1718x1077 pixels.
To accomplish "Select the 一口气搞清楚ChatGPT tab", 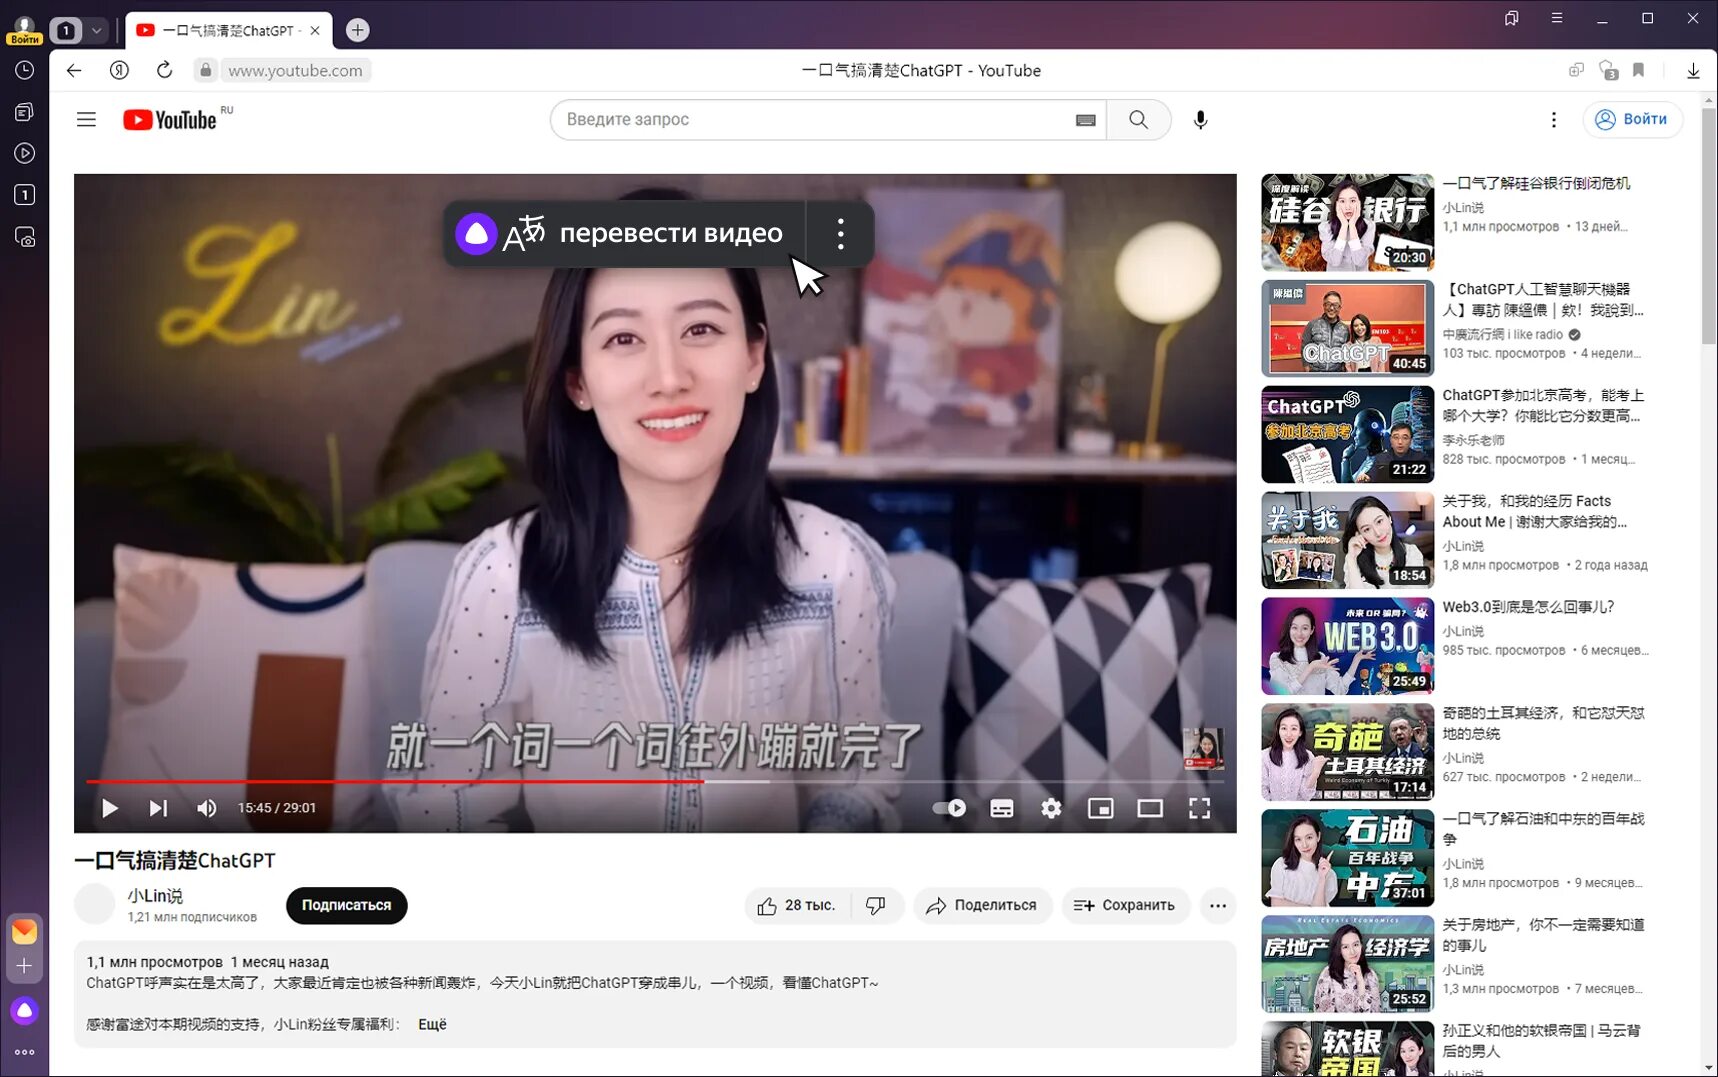I will click(229, 30).
